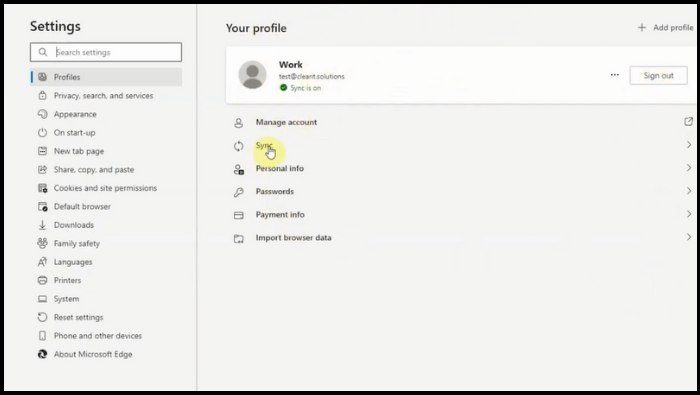
Task: Click the Downloads arrow icon
Action: pos(42,225)
